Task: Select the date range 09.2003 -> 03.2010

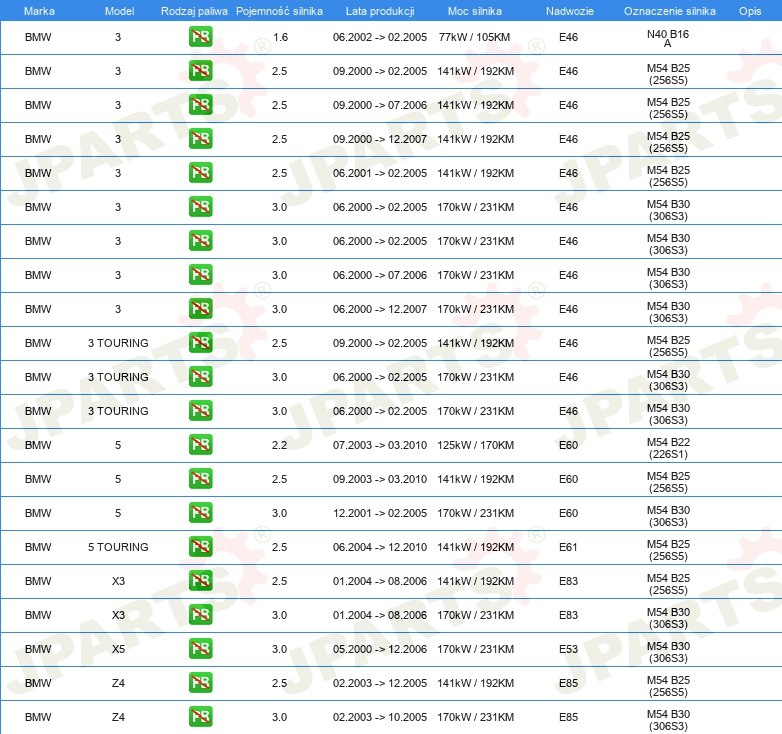Action: pyautogui.click(x=380, y=479)
